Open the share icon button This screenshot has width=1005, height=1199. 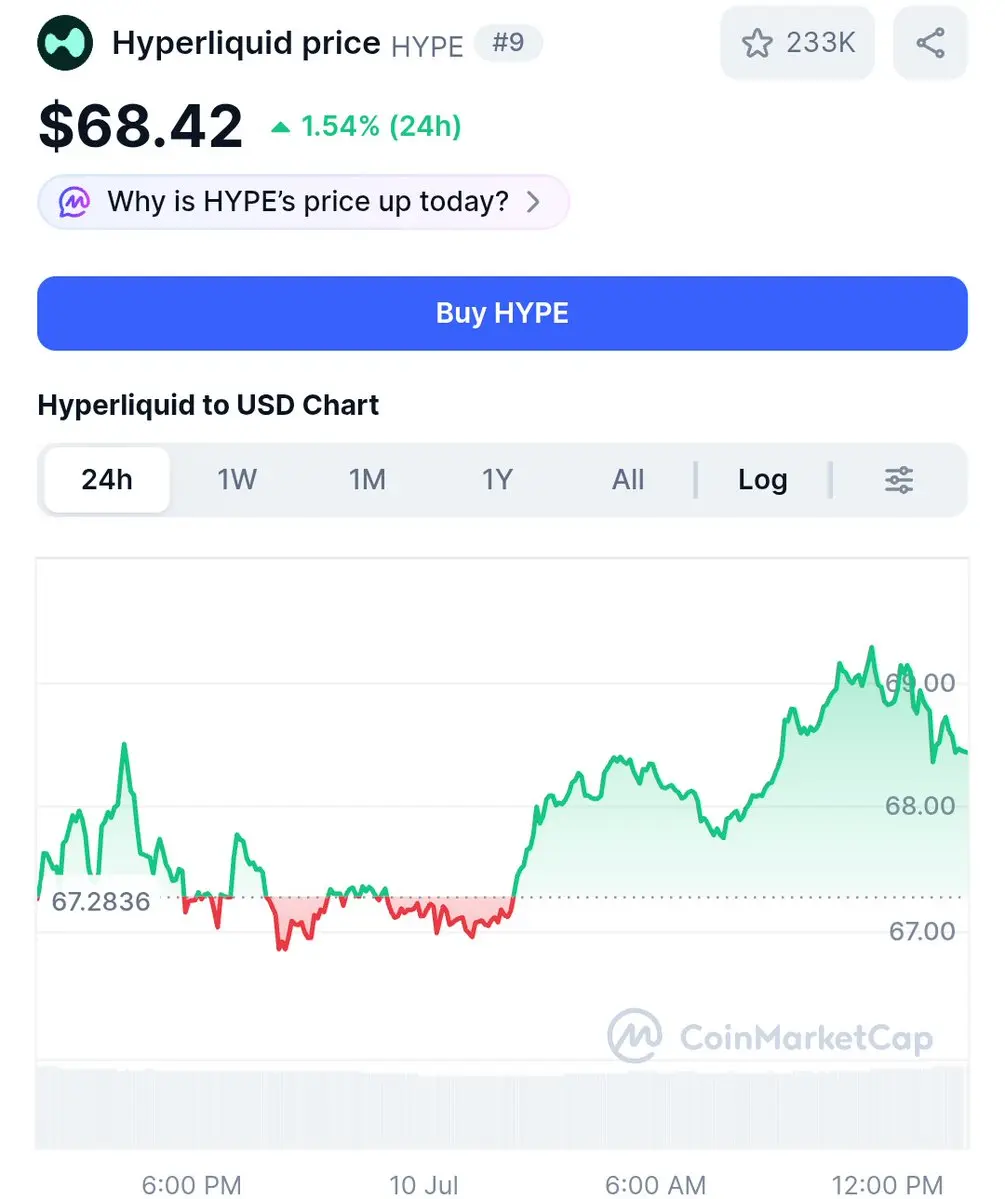click(930, 43)
